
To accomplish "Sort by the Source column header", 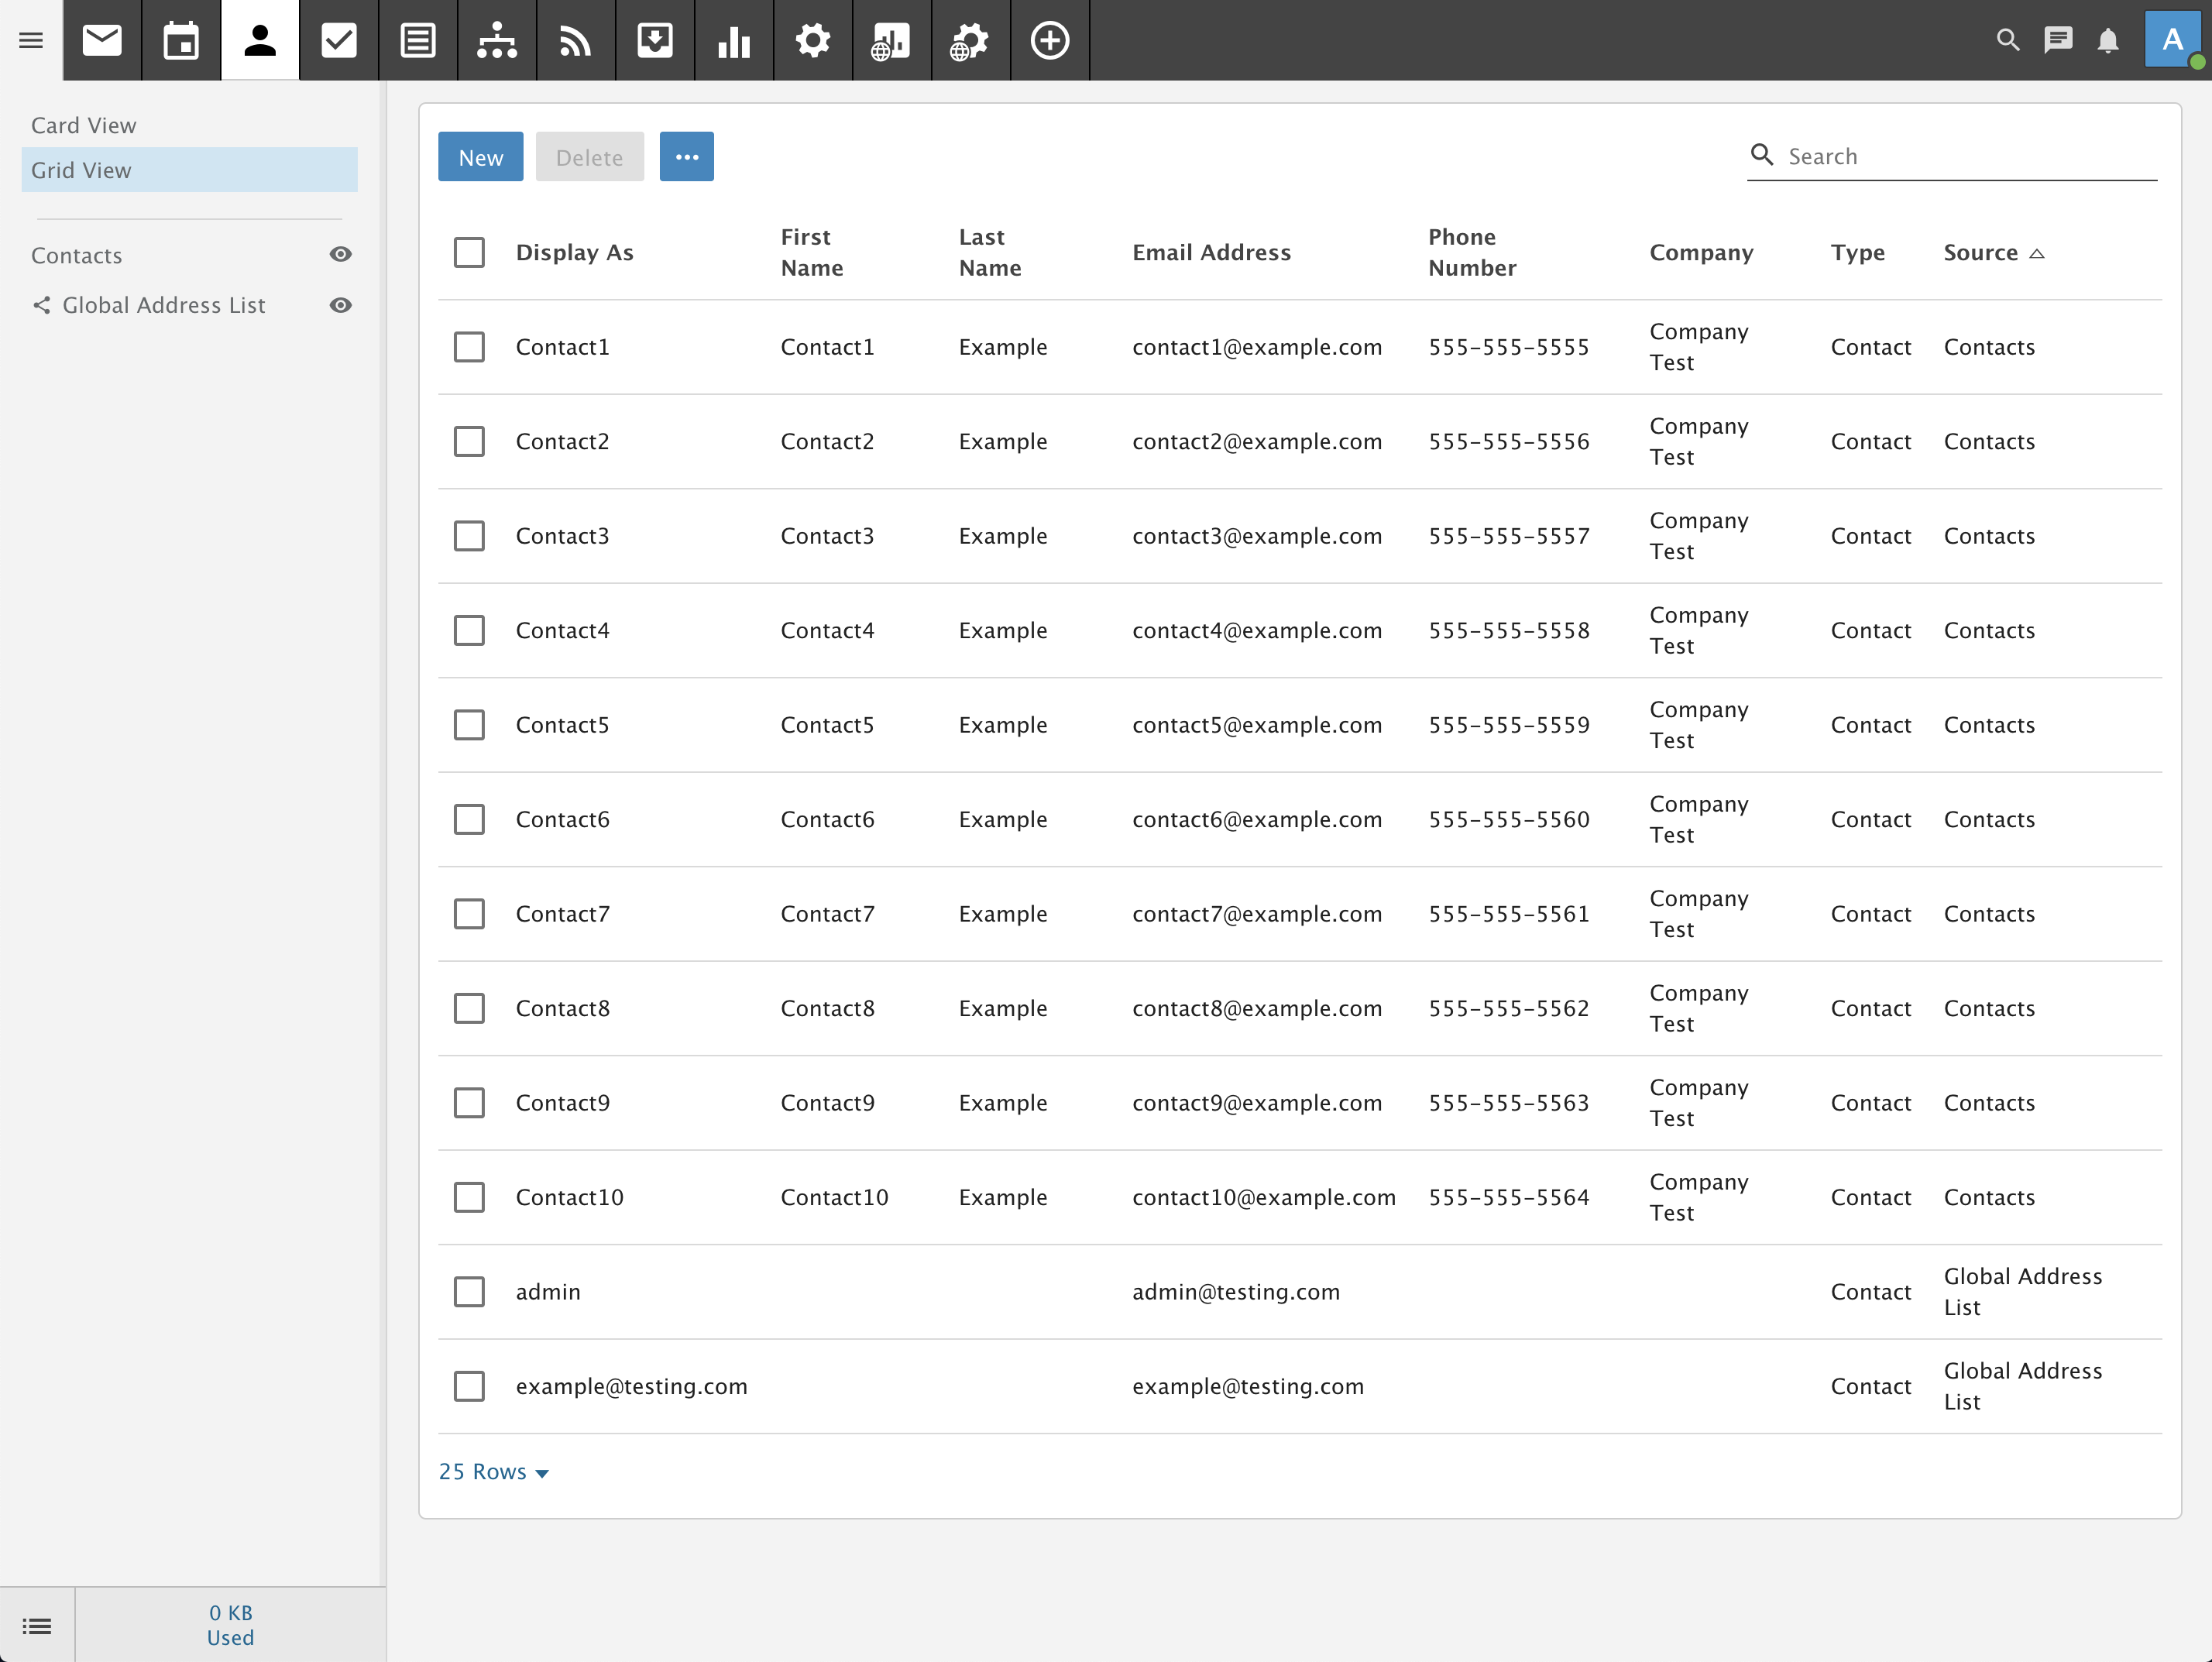I will (x=1981, y=252).
